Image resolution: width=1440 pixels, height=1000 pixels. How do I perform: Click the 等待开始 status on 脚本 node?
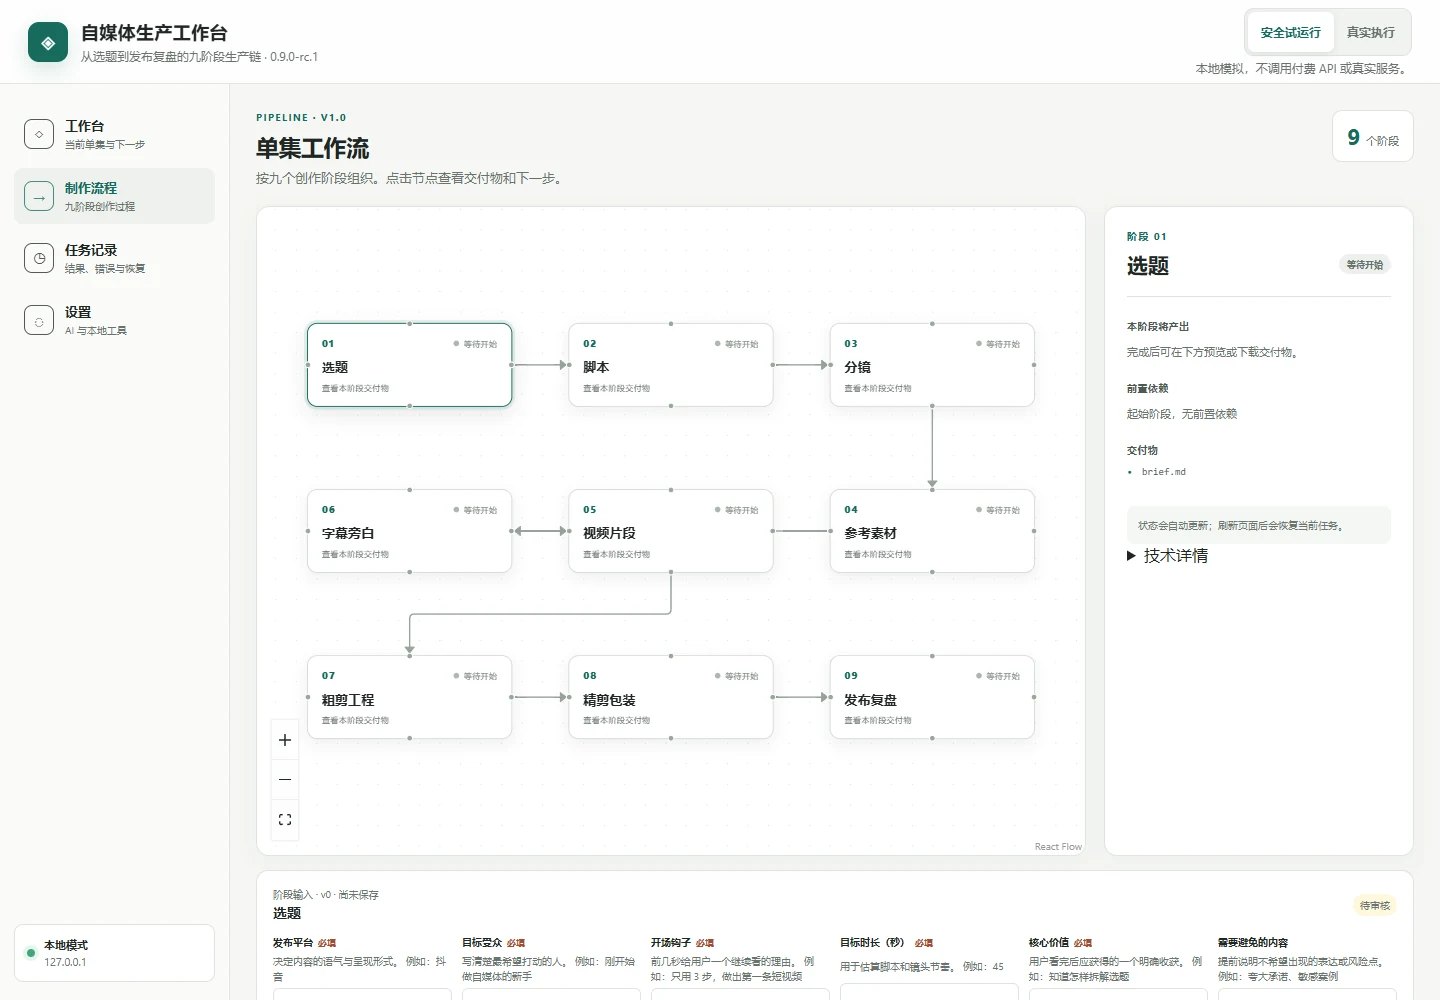coord(736,344)
